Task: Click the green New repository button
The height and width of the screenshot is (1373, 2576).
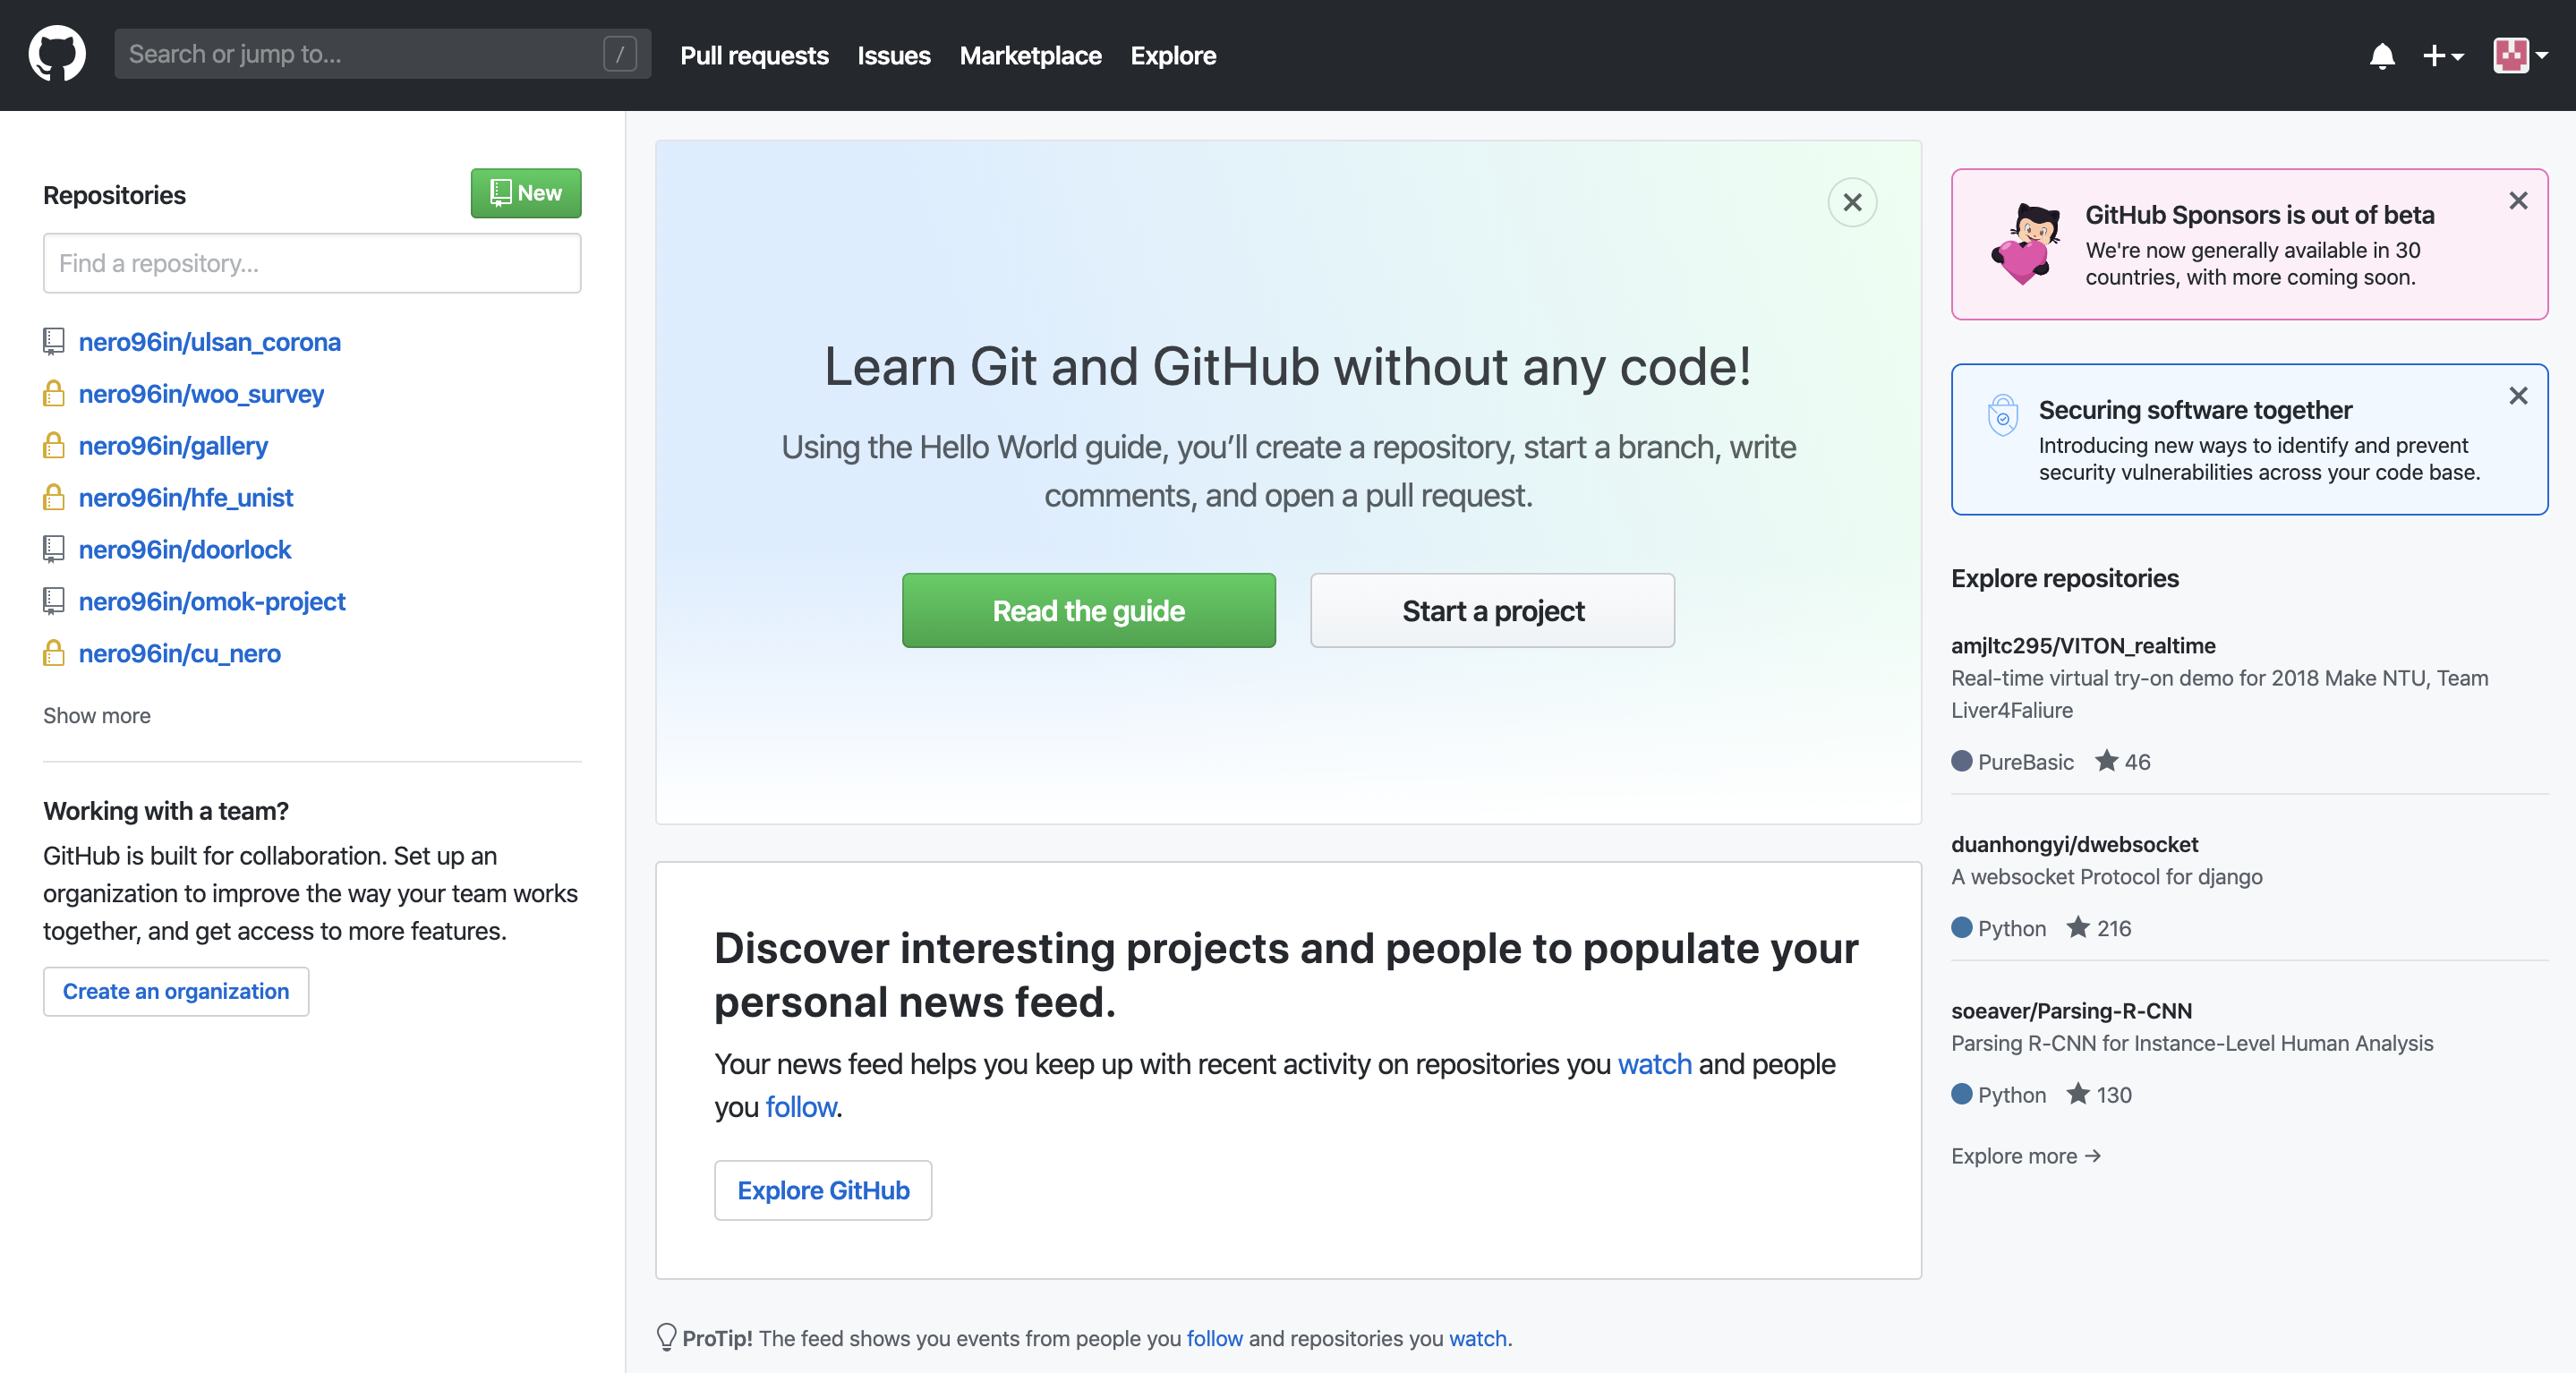Action: click(526, 193)
